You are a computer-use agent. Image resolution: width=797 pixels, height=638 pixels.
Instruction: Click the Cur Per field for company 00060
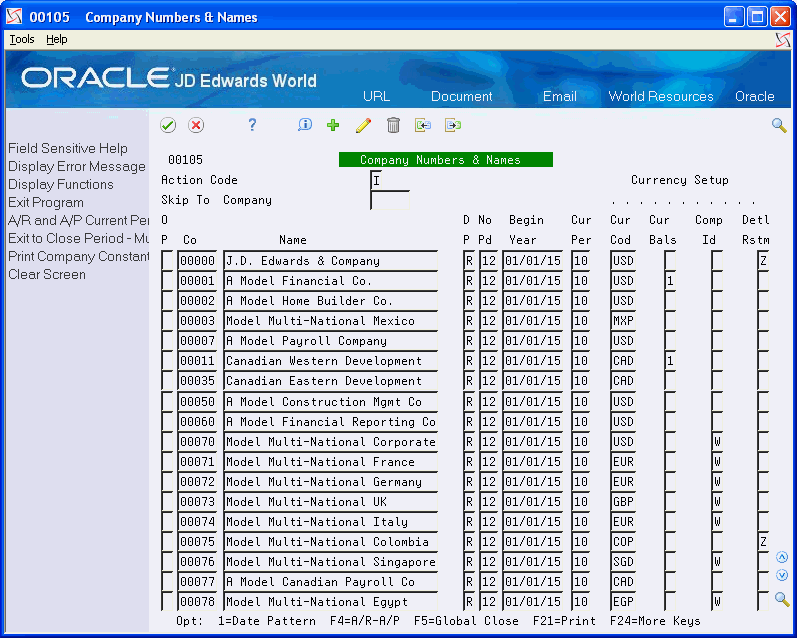point(580,422)
